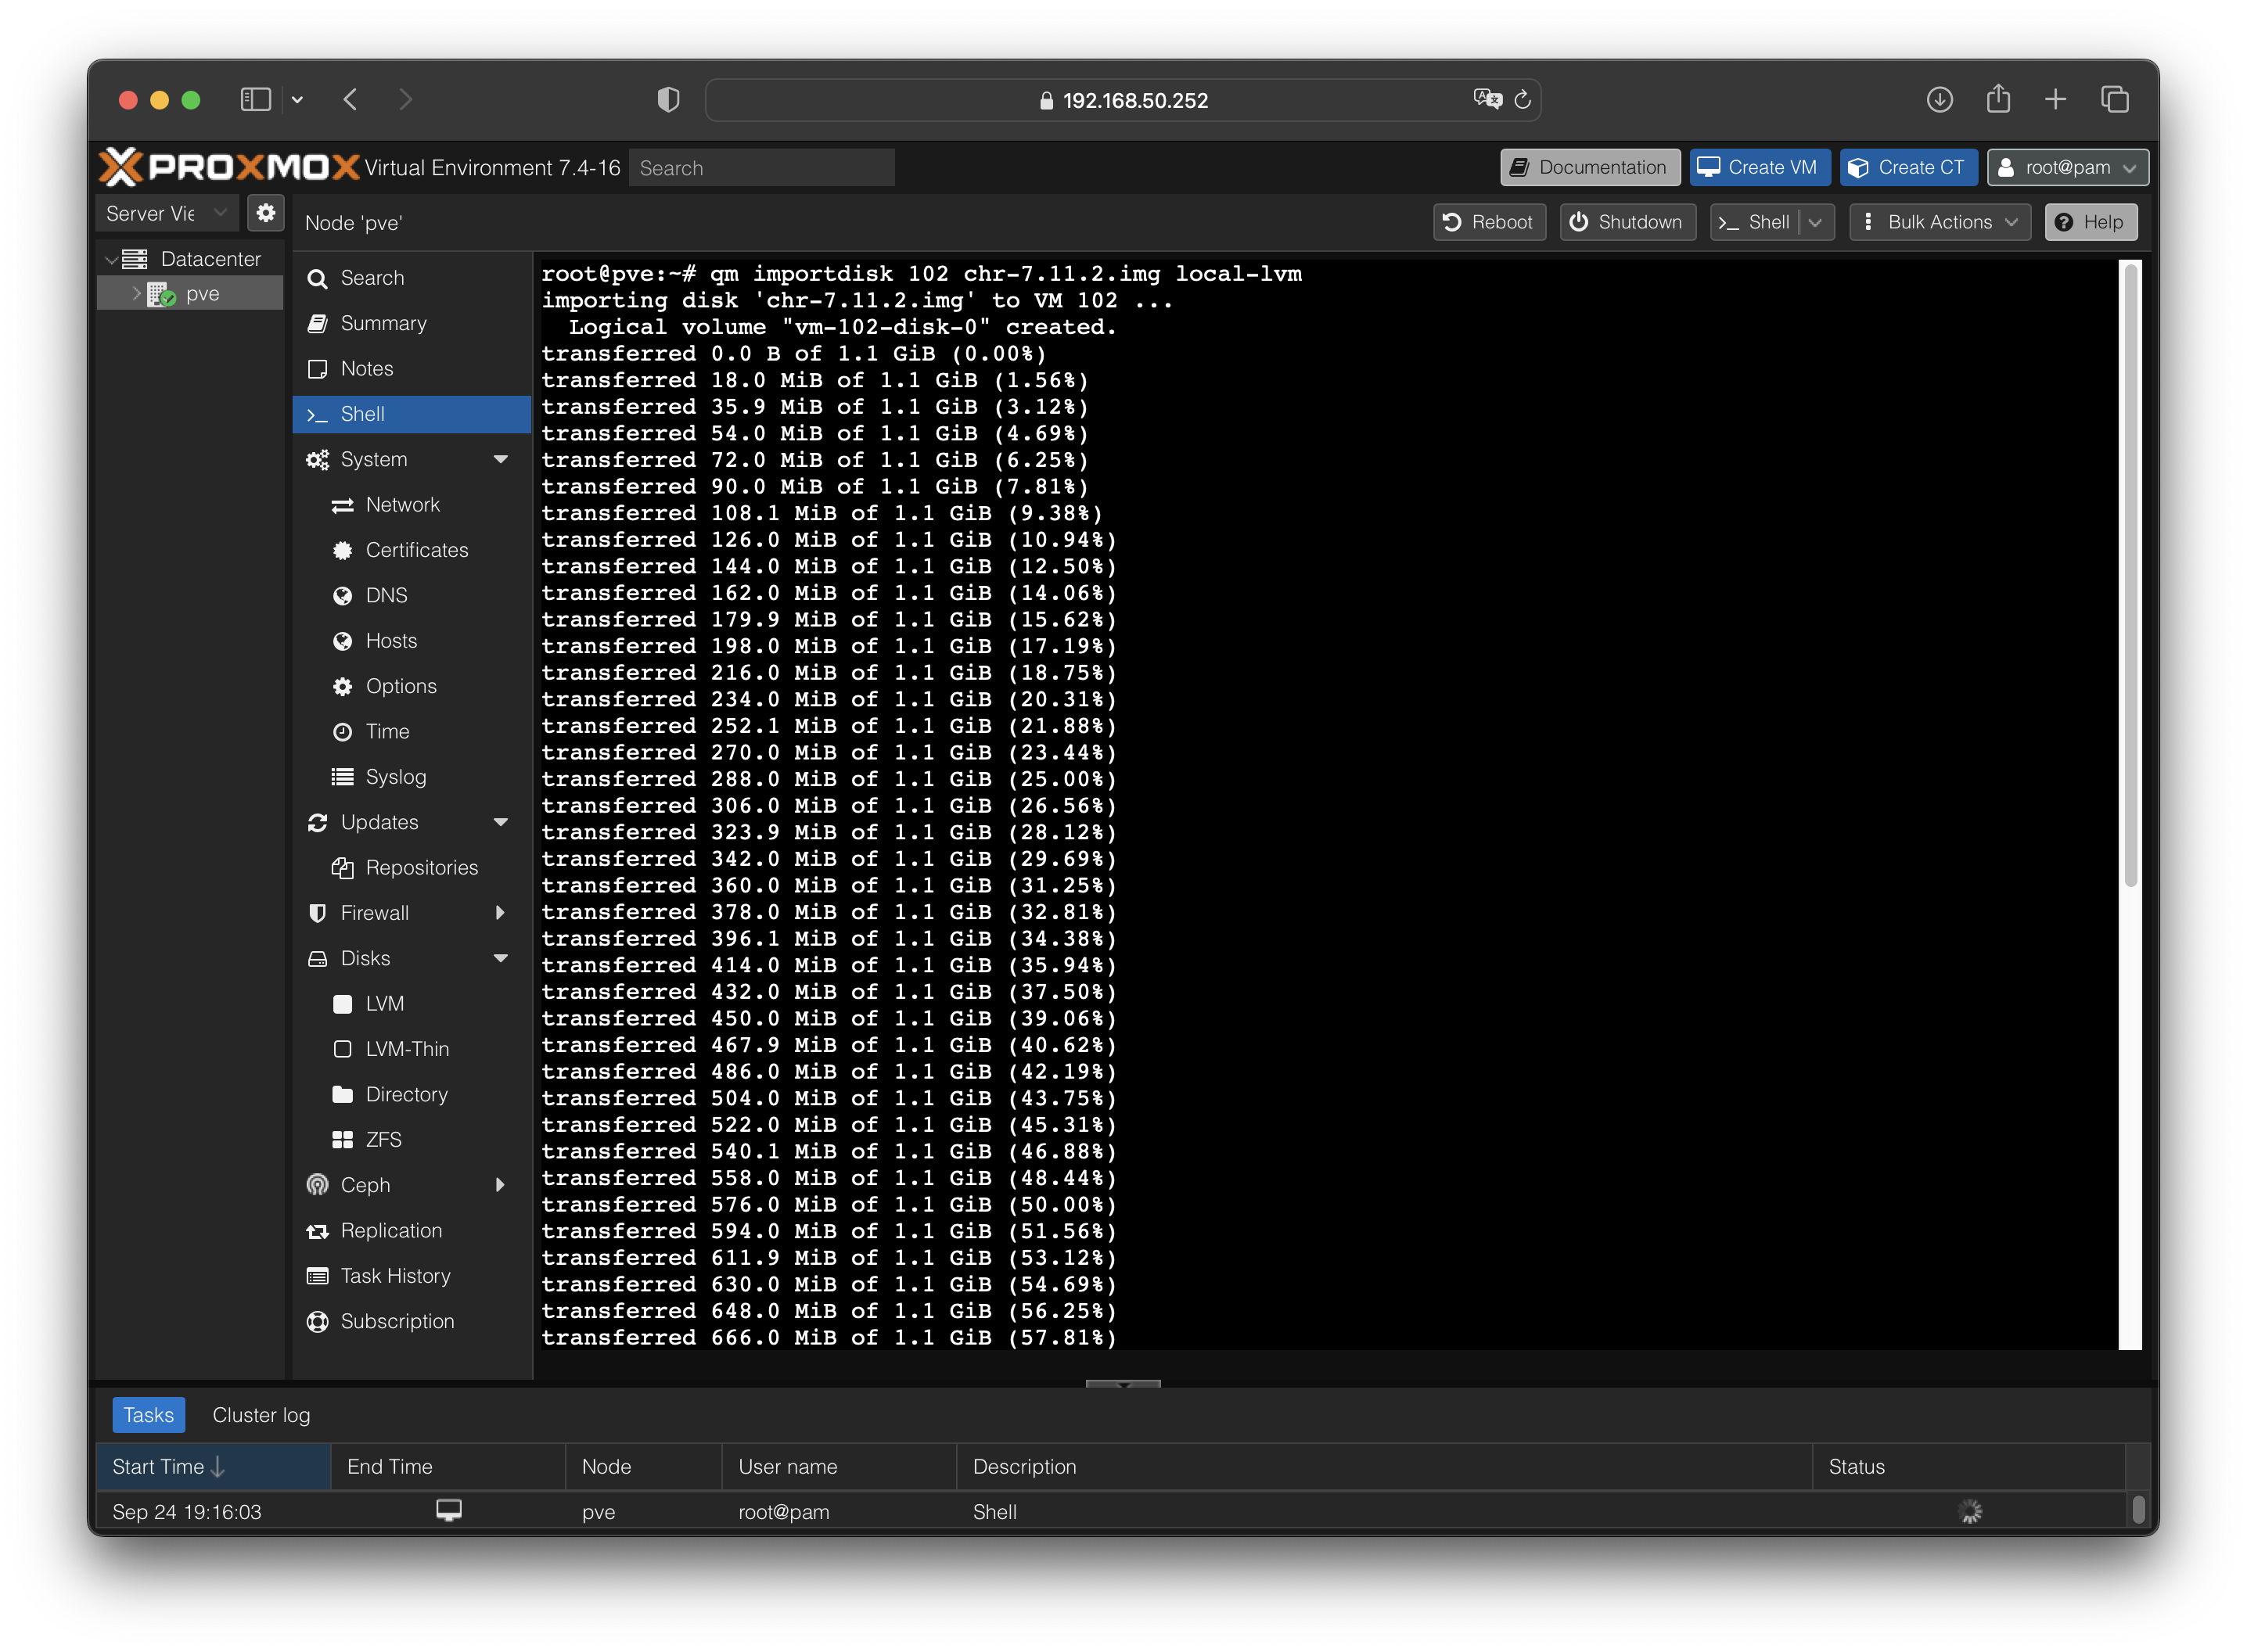Click the Safari privacy shield icon
Screen dimensions: 2247x1652
point(668,100)
